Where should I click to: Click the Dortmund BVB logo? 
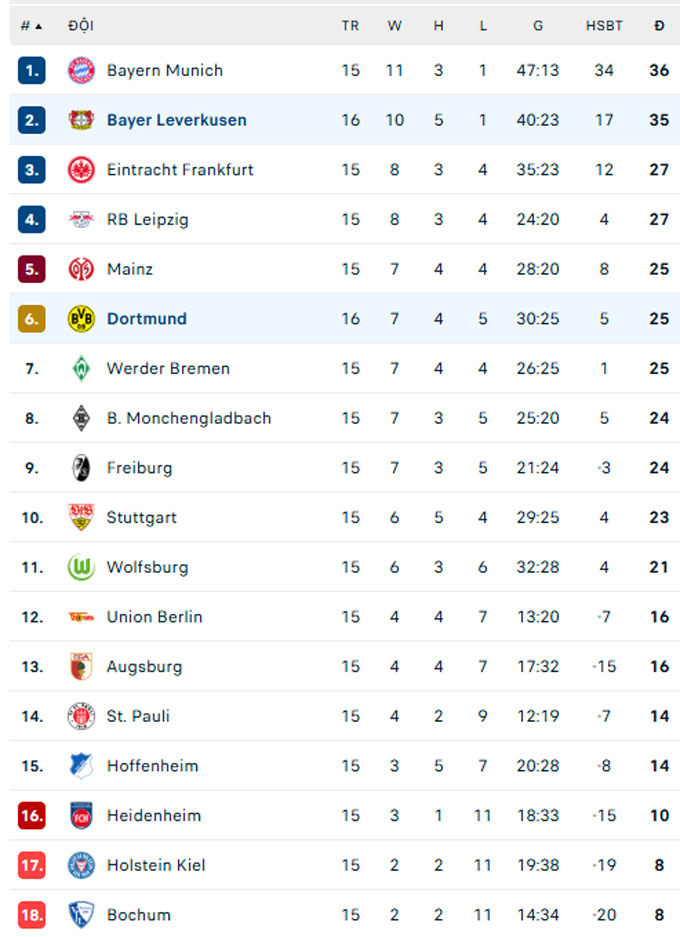tap(81, 319)
